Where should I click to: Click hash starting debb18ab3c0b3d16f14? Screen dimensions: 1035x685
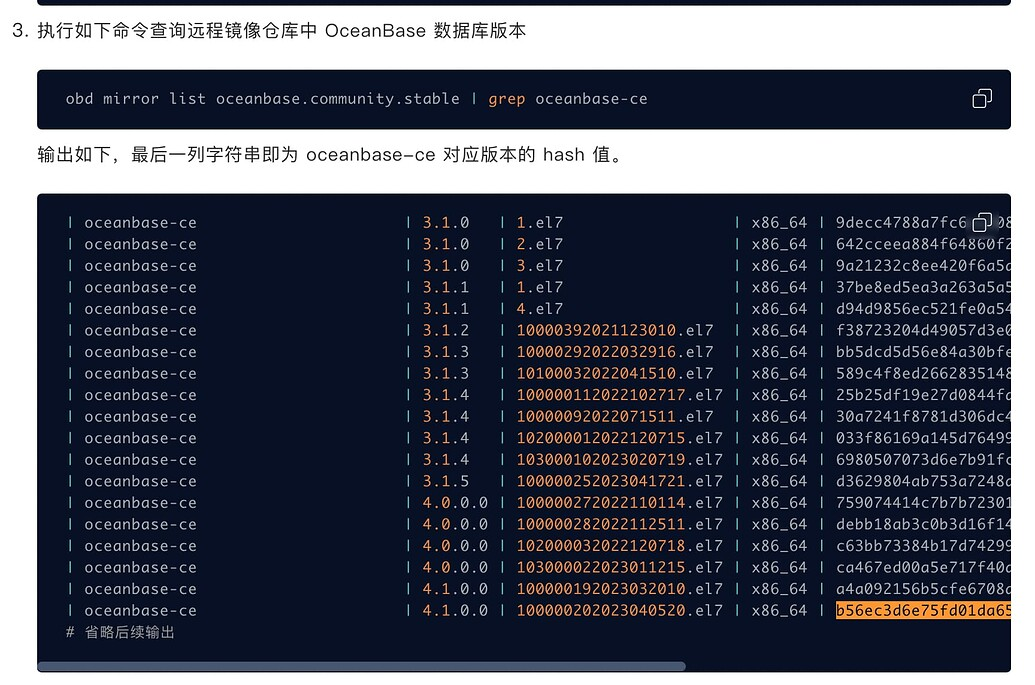click(923, 524)
